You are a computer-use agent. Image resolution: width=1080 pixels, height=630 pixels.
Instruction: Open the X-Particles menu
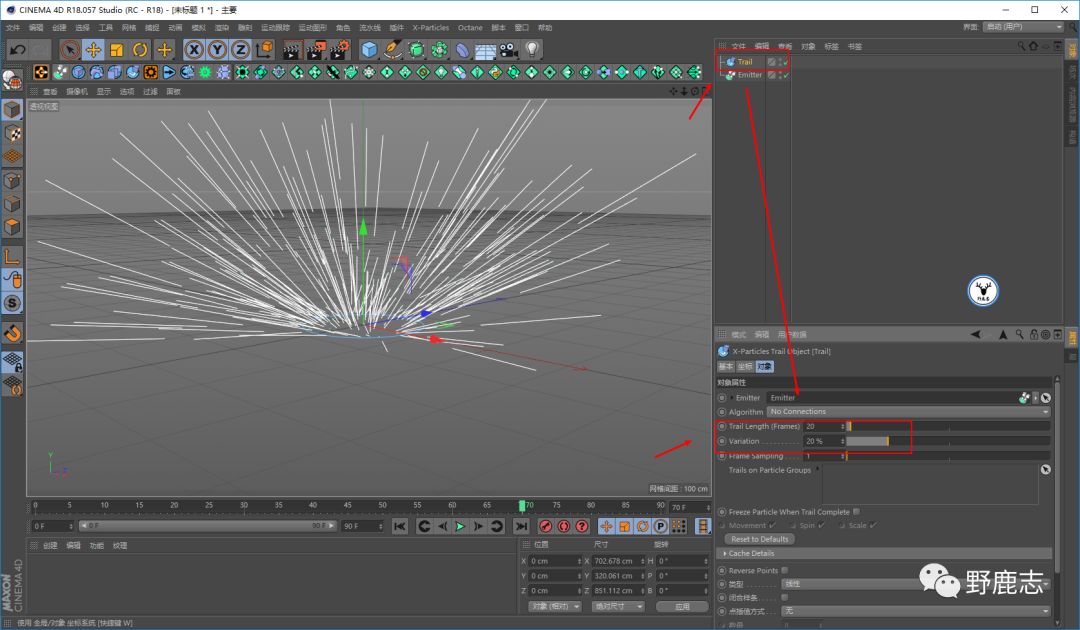431,28
